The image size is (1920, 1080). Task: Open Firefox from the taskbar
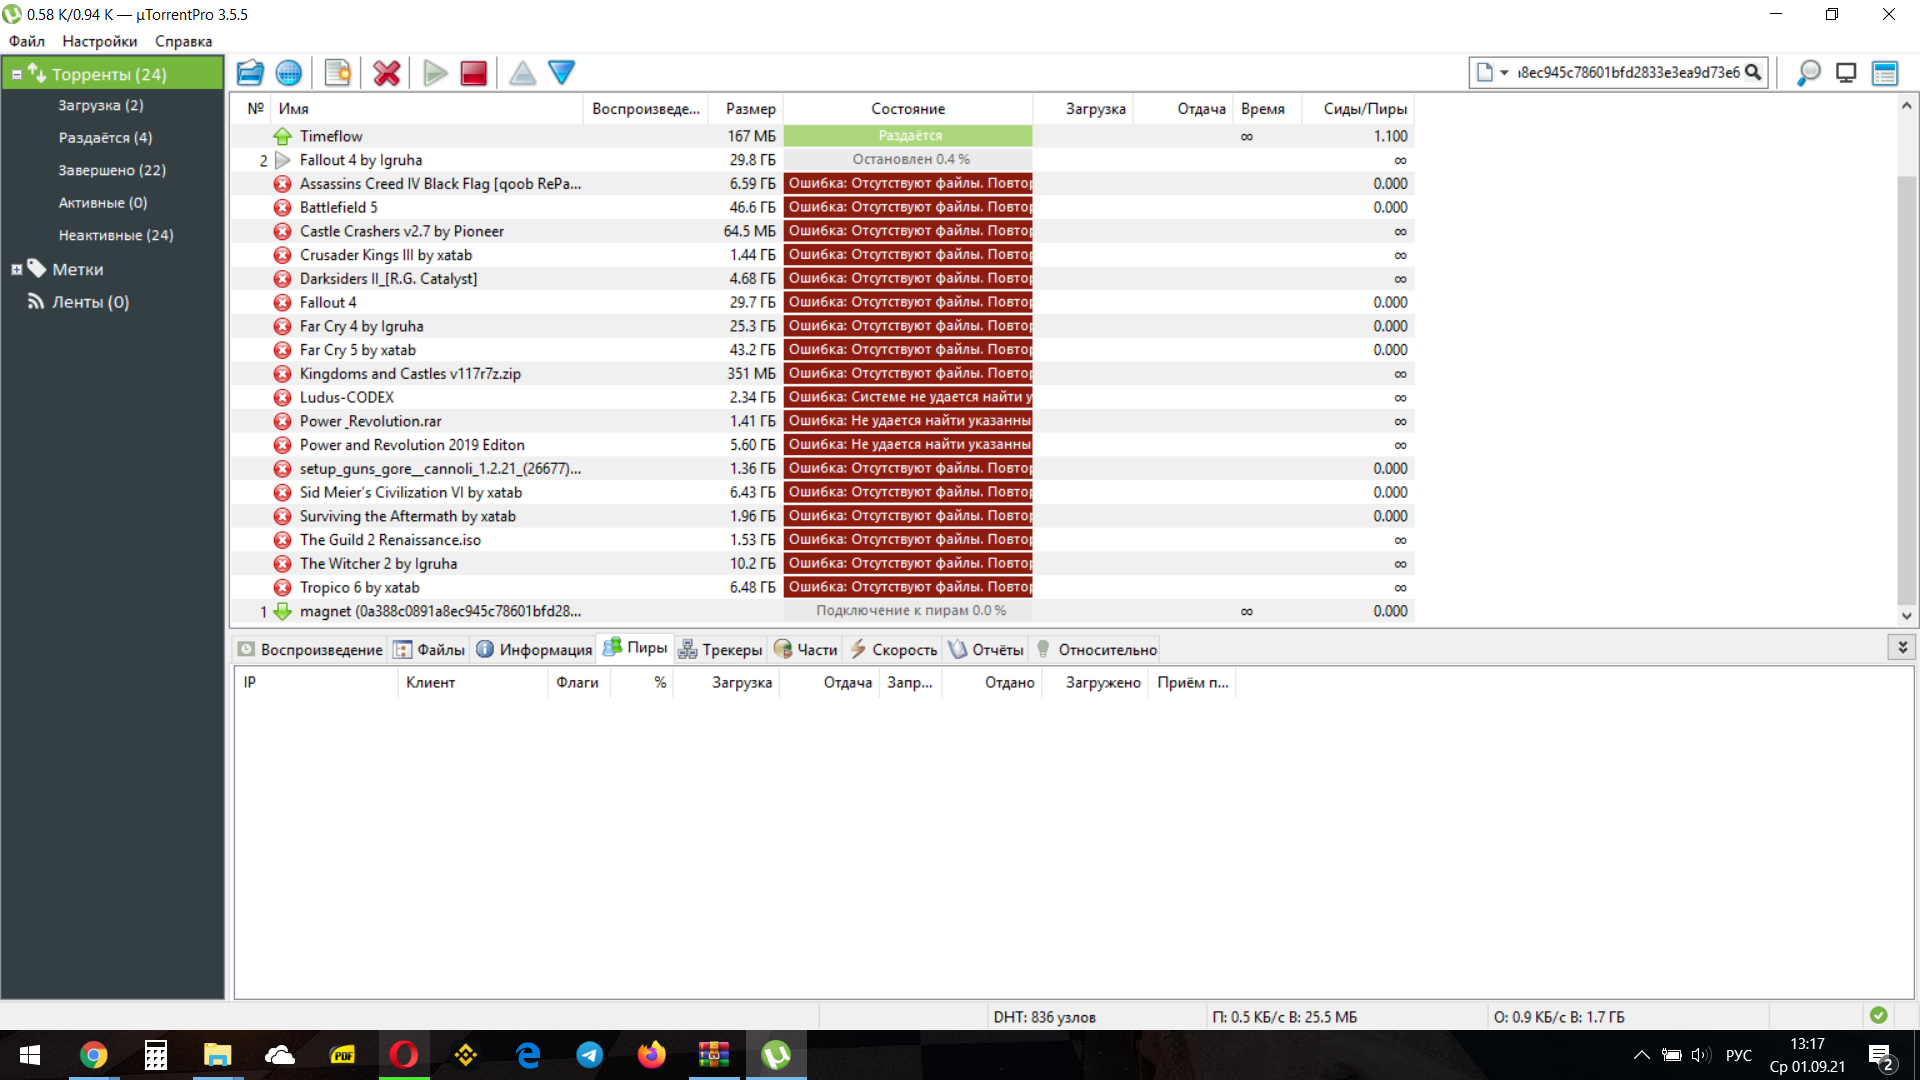pos(652,1055)
